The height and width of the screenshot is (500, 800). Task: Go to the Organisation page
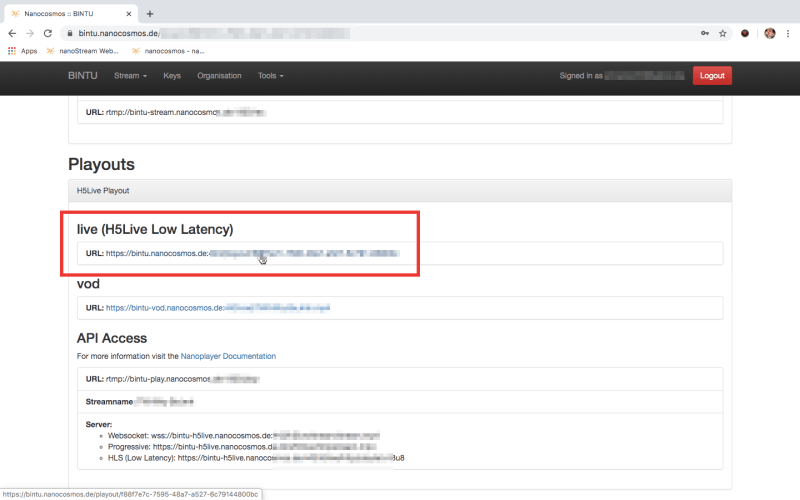pos(219,76)
